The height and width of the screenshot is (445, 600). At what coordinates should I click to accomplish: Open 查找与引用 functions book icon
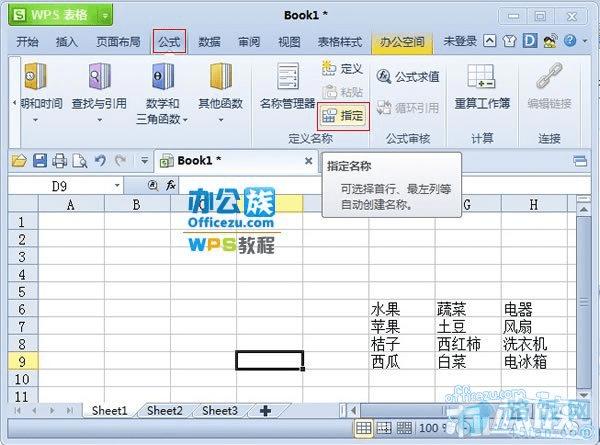[99, 76]
